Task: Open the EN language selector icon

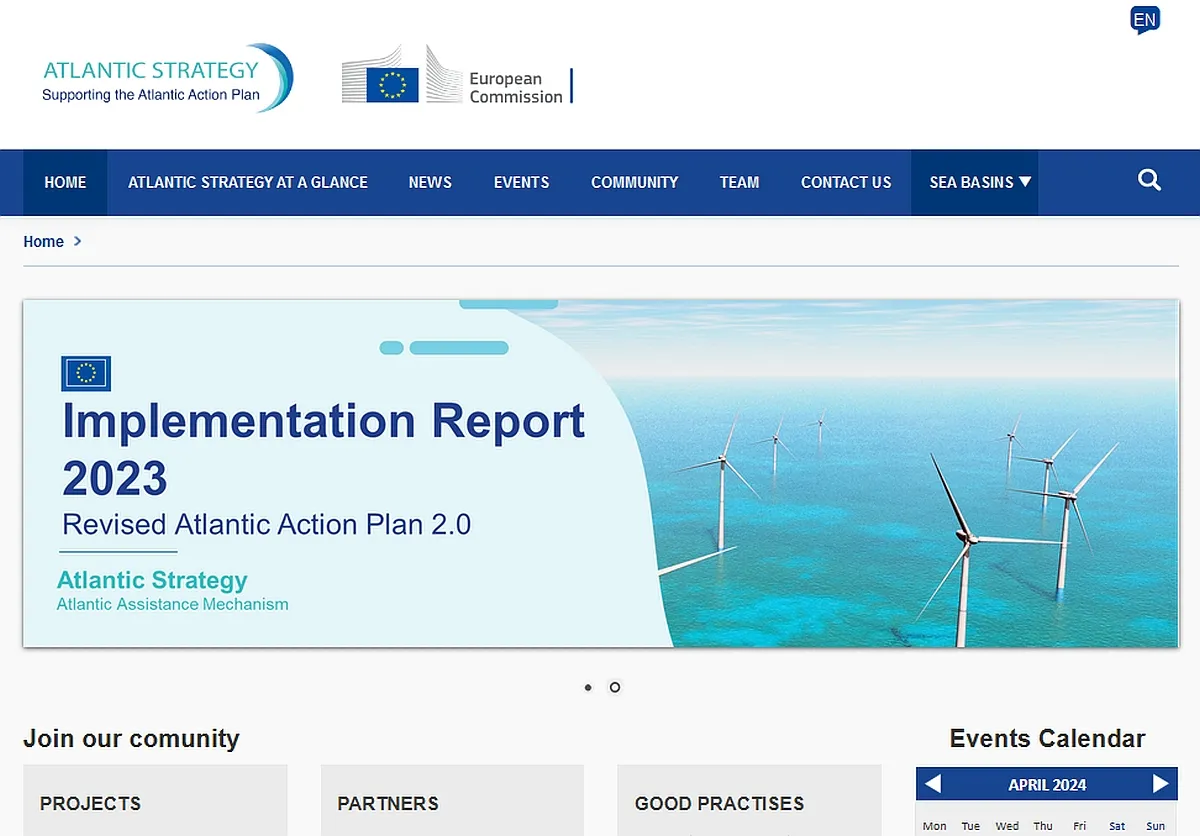Action: pos(1145,20)
